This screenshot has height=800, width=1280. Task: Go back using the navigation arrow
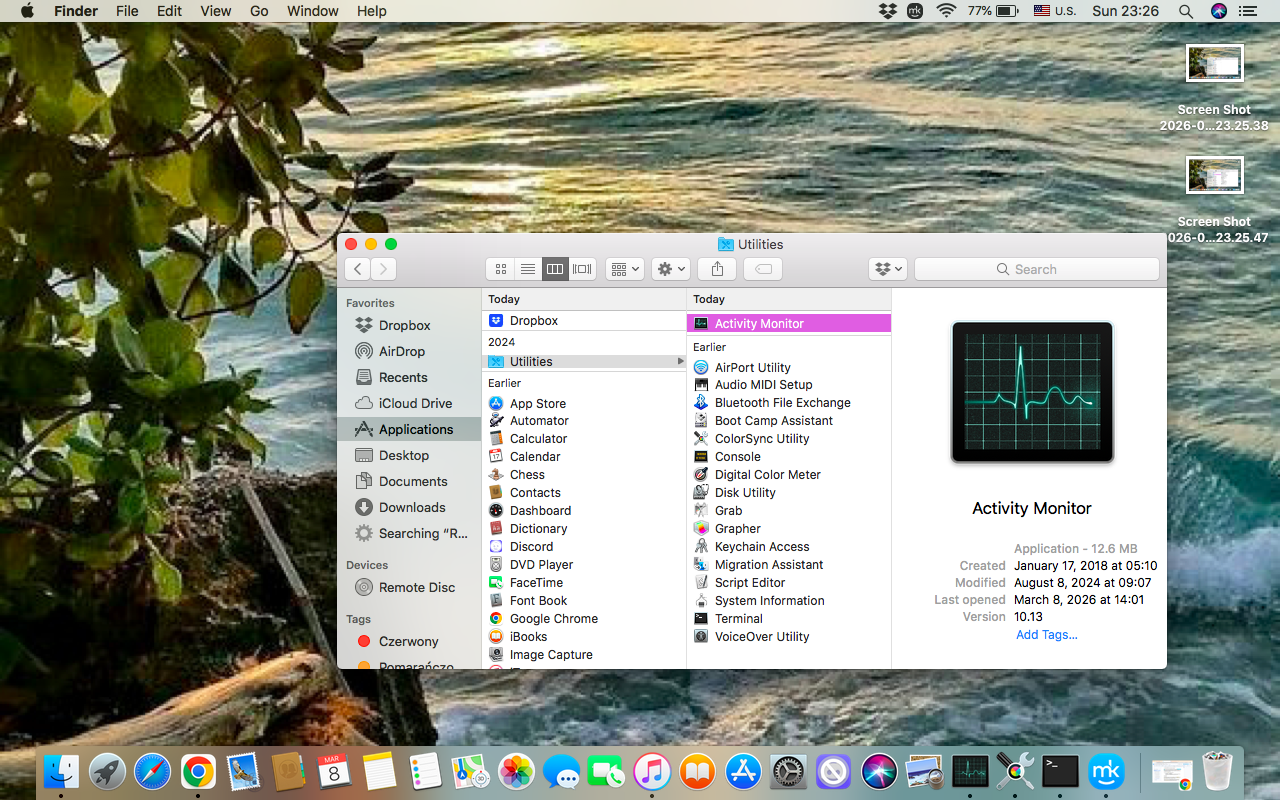click(357, 268)
